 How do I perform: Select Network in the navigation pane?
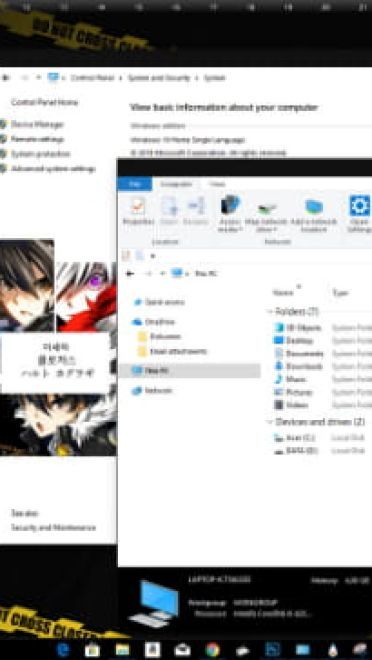152,391
